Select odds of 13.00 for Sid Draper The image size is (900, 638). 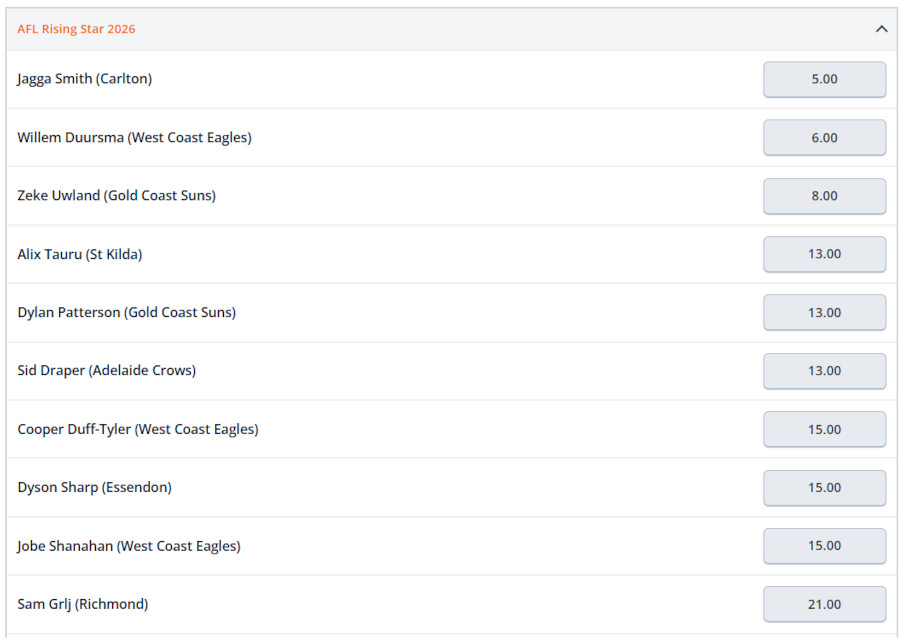click(824, 371)
